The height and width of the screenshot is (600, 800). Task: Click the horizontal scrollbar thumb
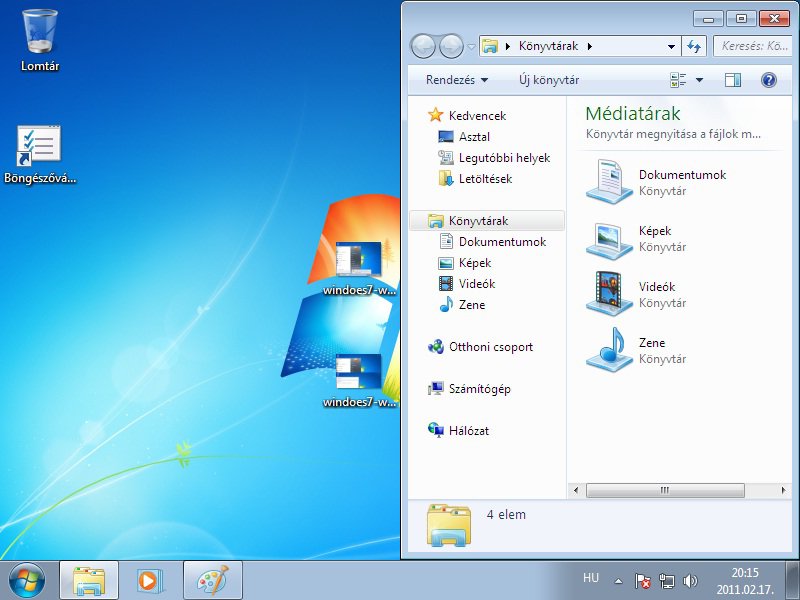click(x=665, y=490)
